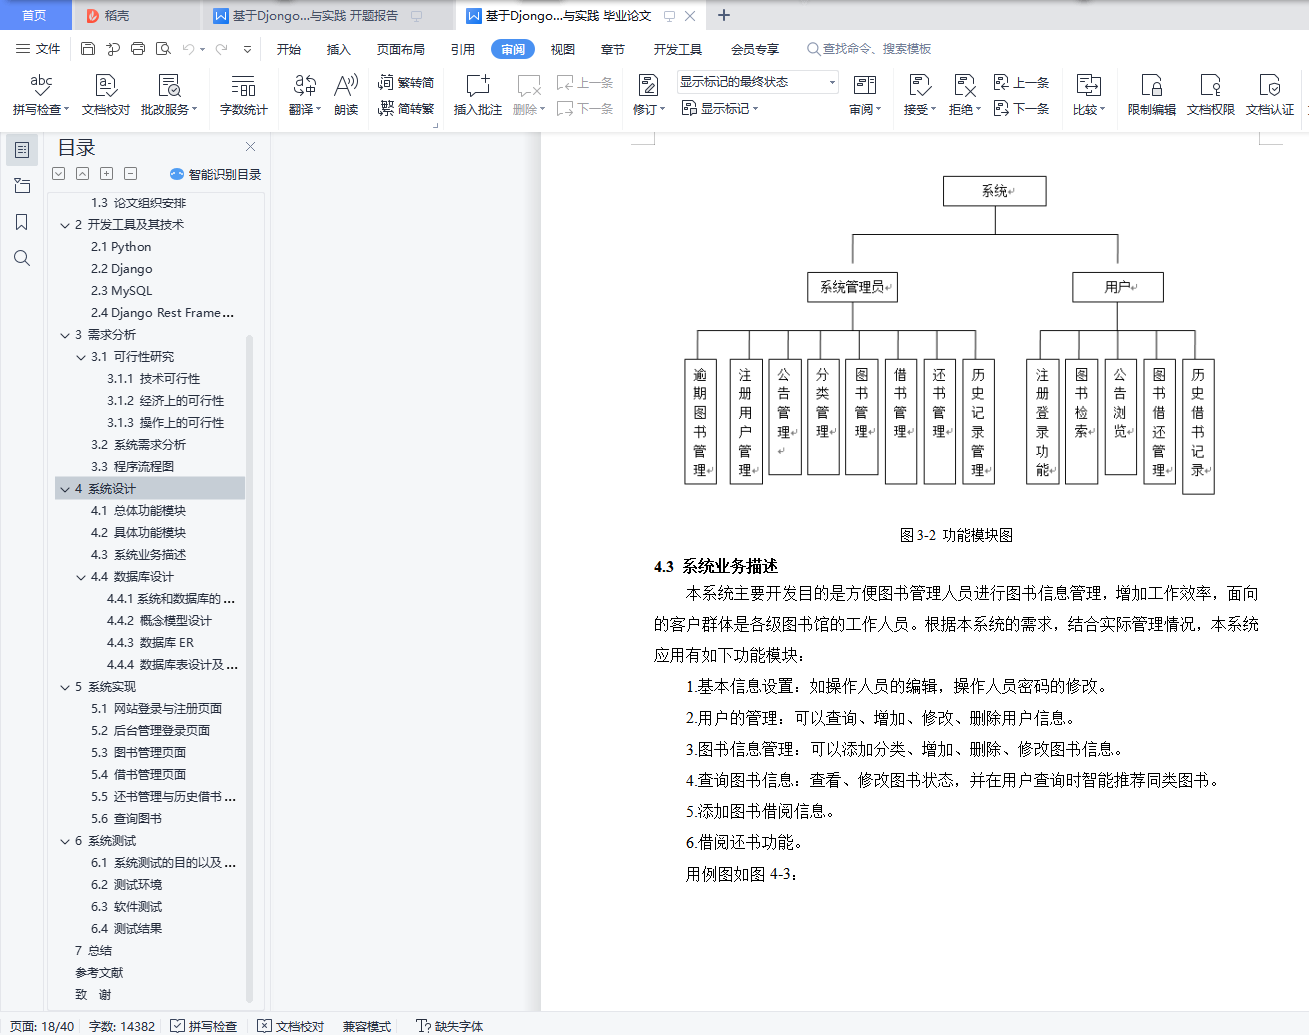The image size is (1309, 1035).
Task: Open the bookmark panel in left sidebar
Action: 22,222
